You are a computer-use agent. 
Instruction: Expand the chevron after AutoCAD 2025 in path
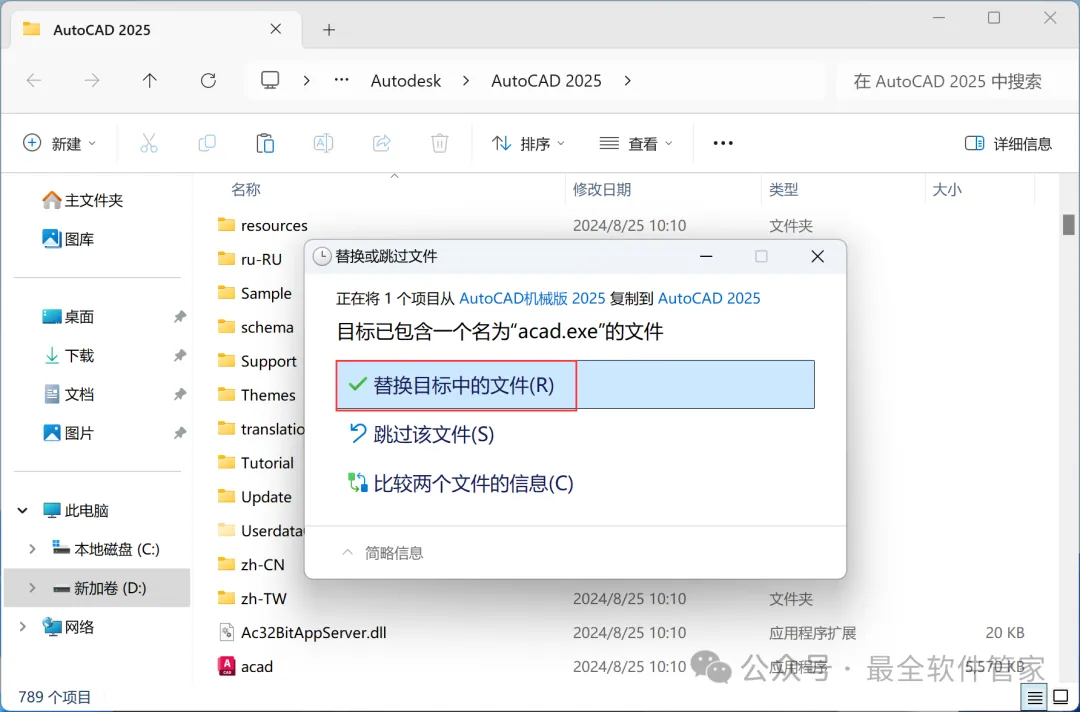coord(627,81)
